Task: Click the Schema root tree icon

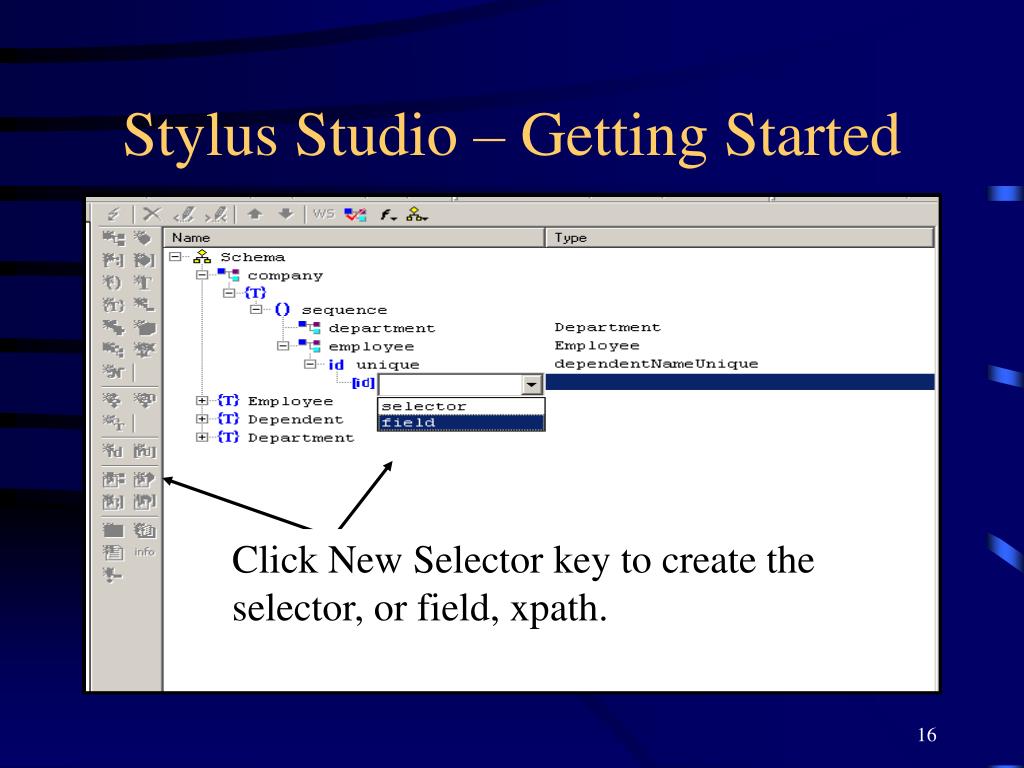Action: click(202, 257)
